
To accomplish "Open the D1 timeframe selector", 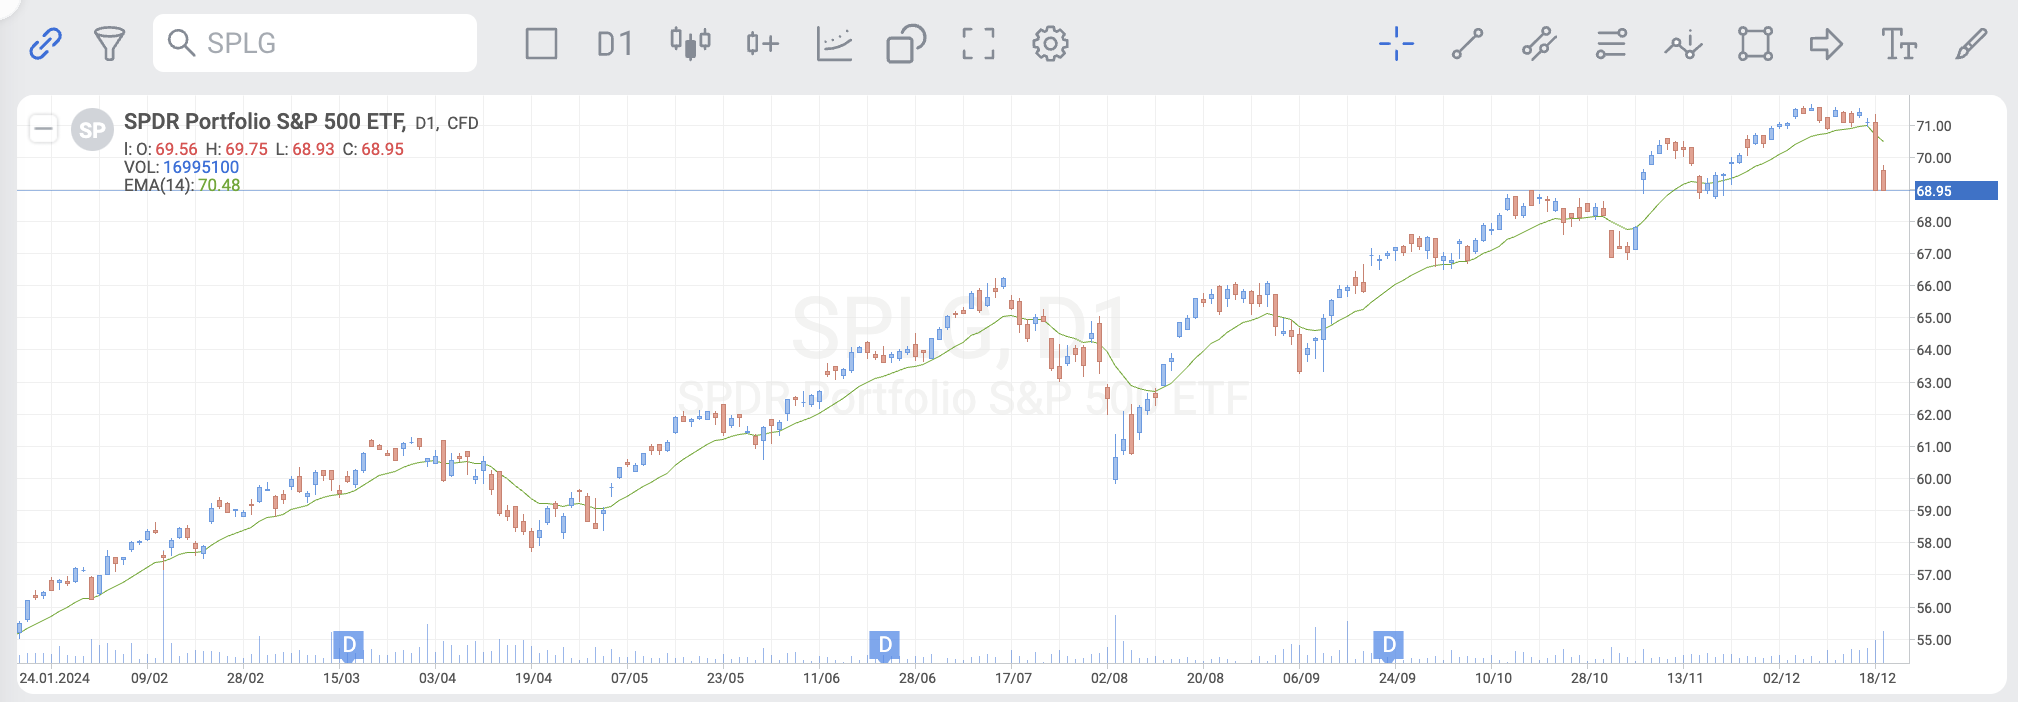I will [614, 43].
